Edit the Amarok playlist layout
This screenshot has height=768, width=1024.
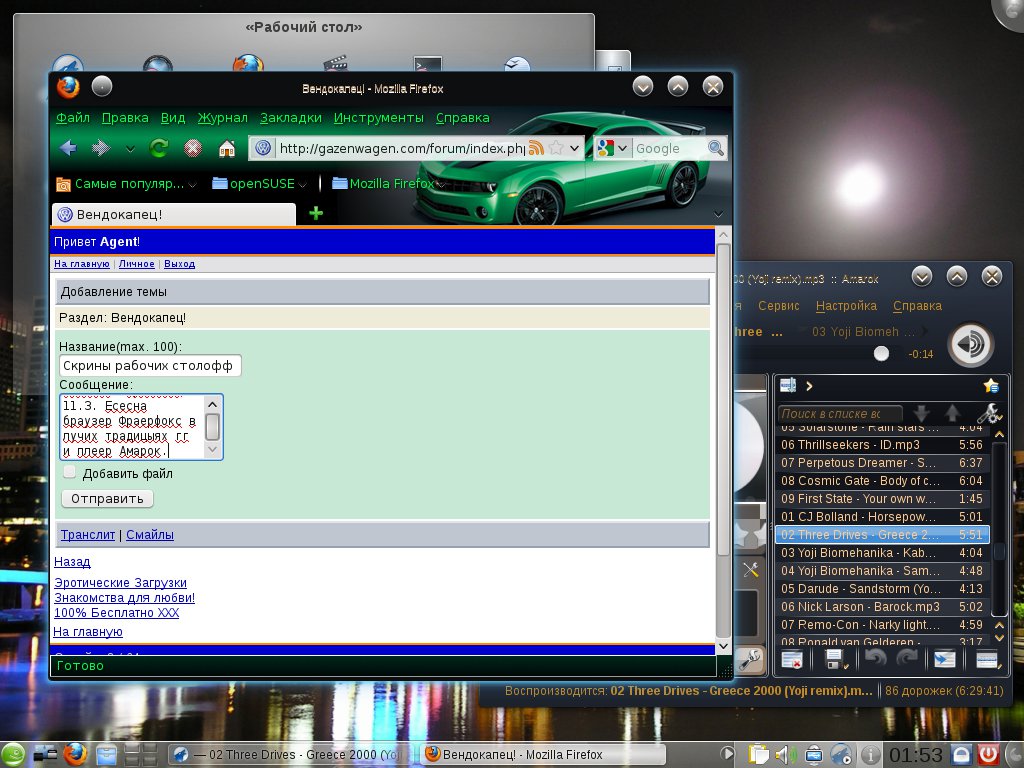989,660
